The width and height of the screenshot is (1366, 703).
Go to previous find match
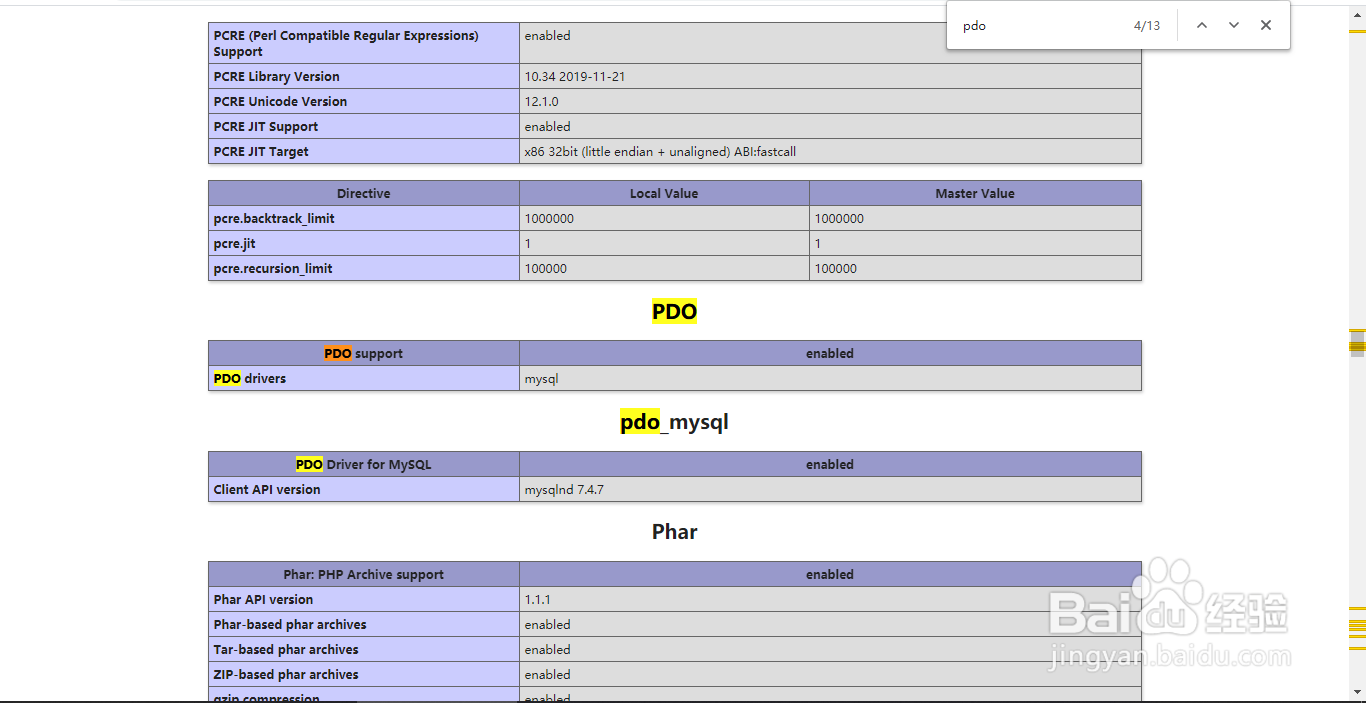click(x=1202, y=26)
